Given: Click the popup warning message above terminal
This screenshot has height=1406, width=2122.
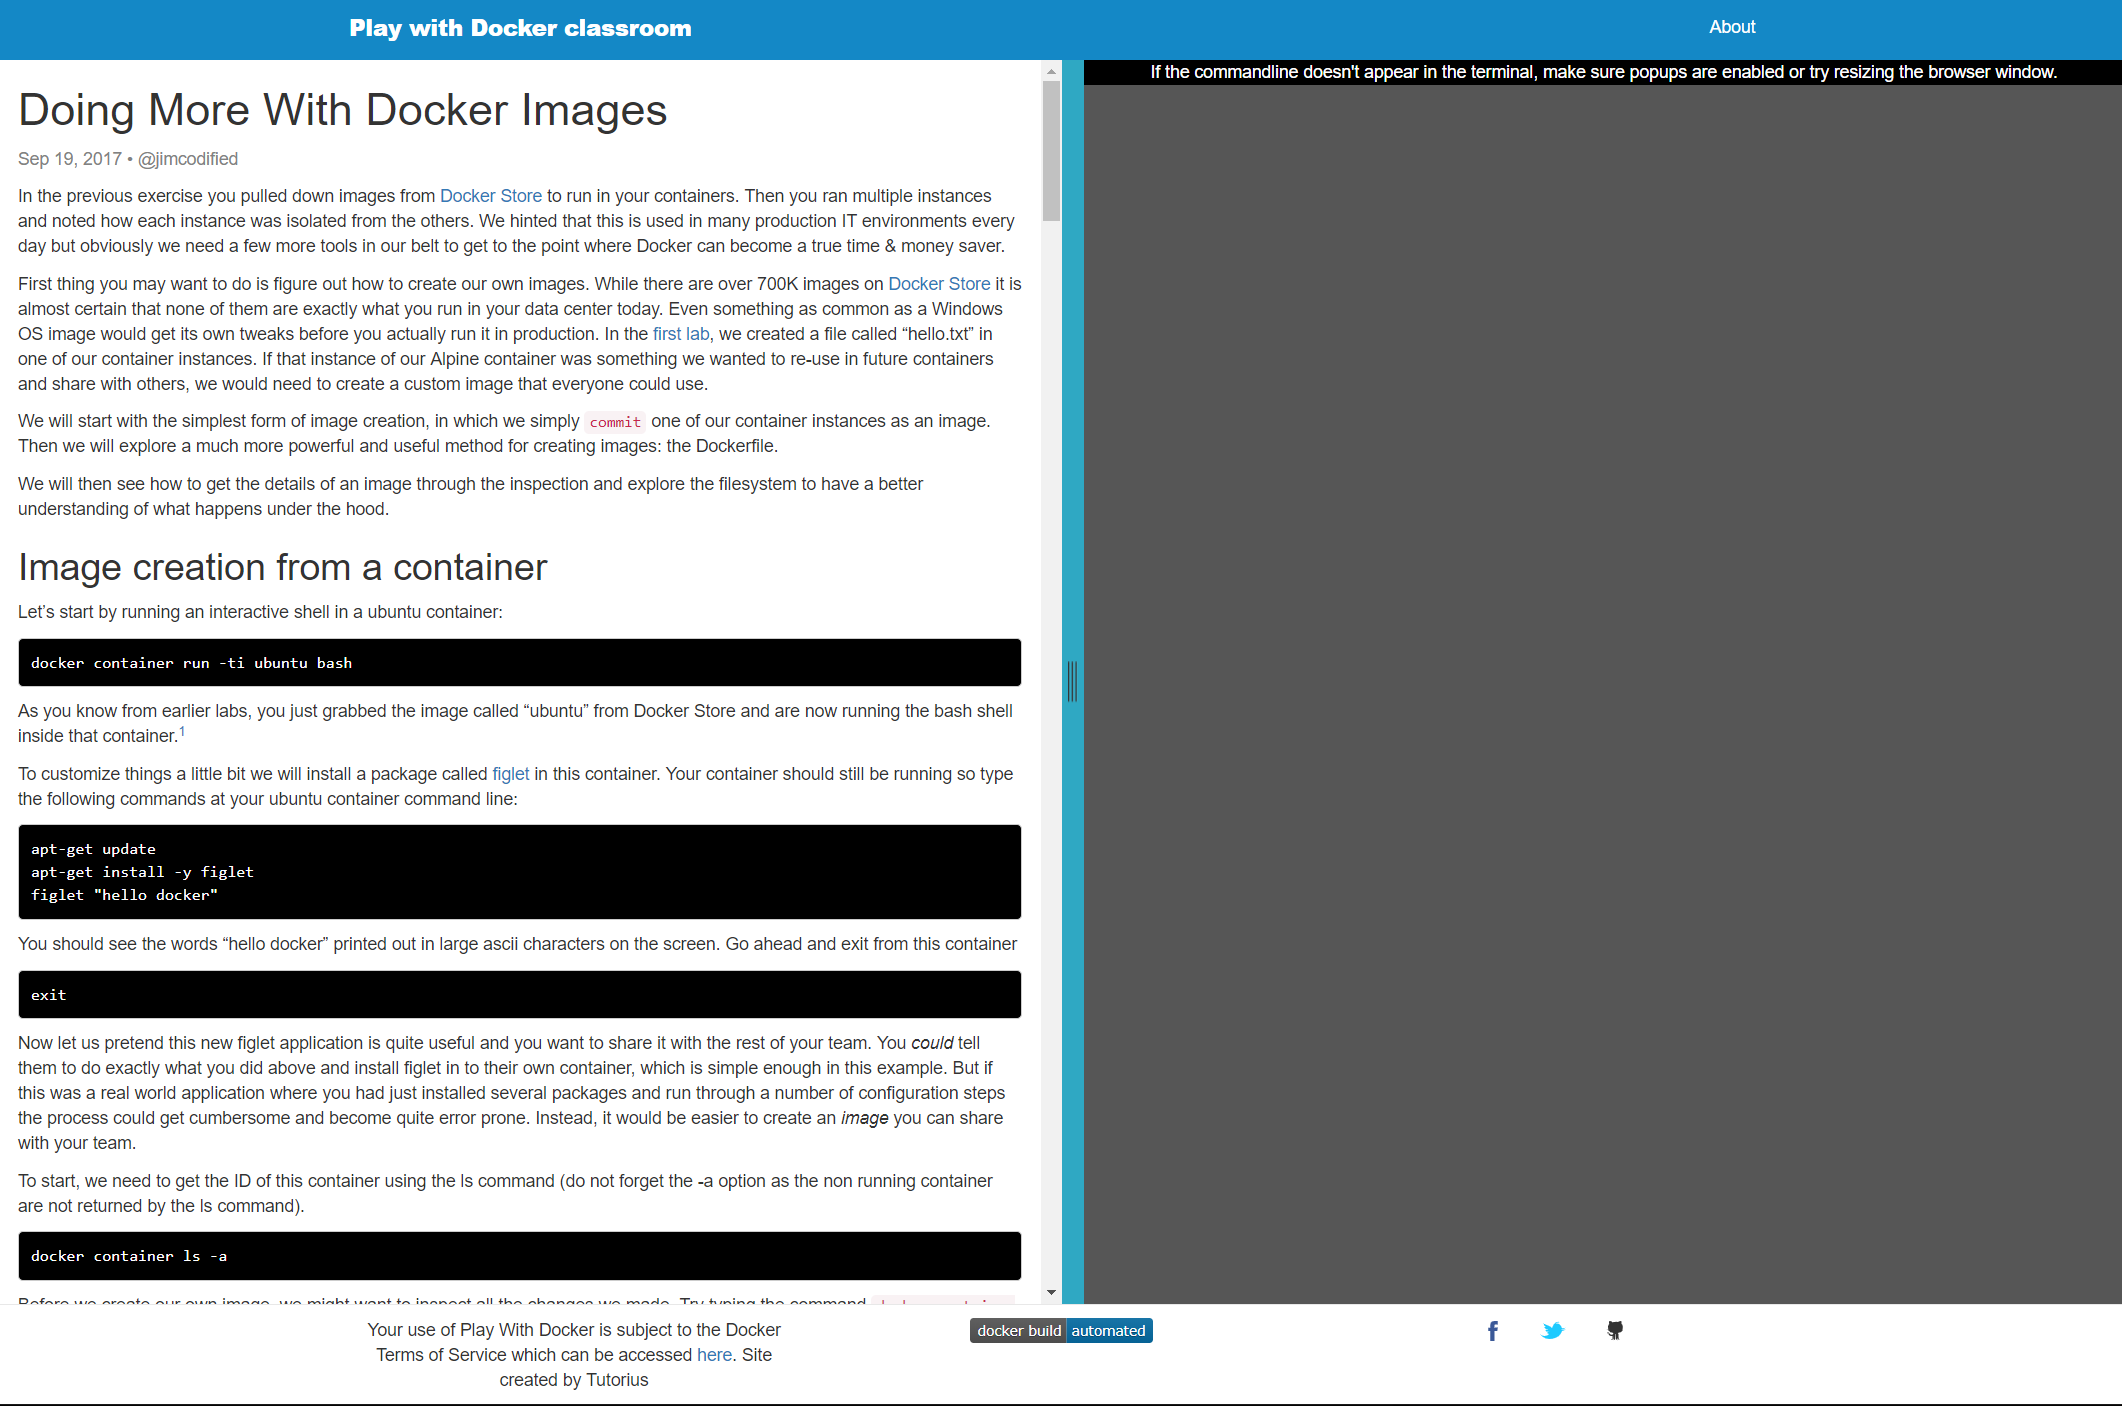Looking at the screenshot, I should pyautogui.click(x=1603, y=72).
